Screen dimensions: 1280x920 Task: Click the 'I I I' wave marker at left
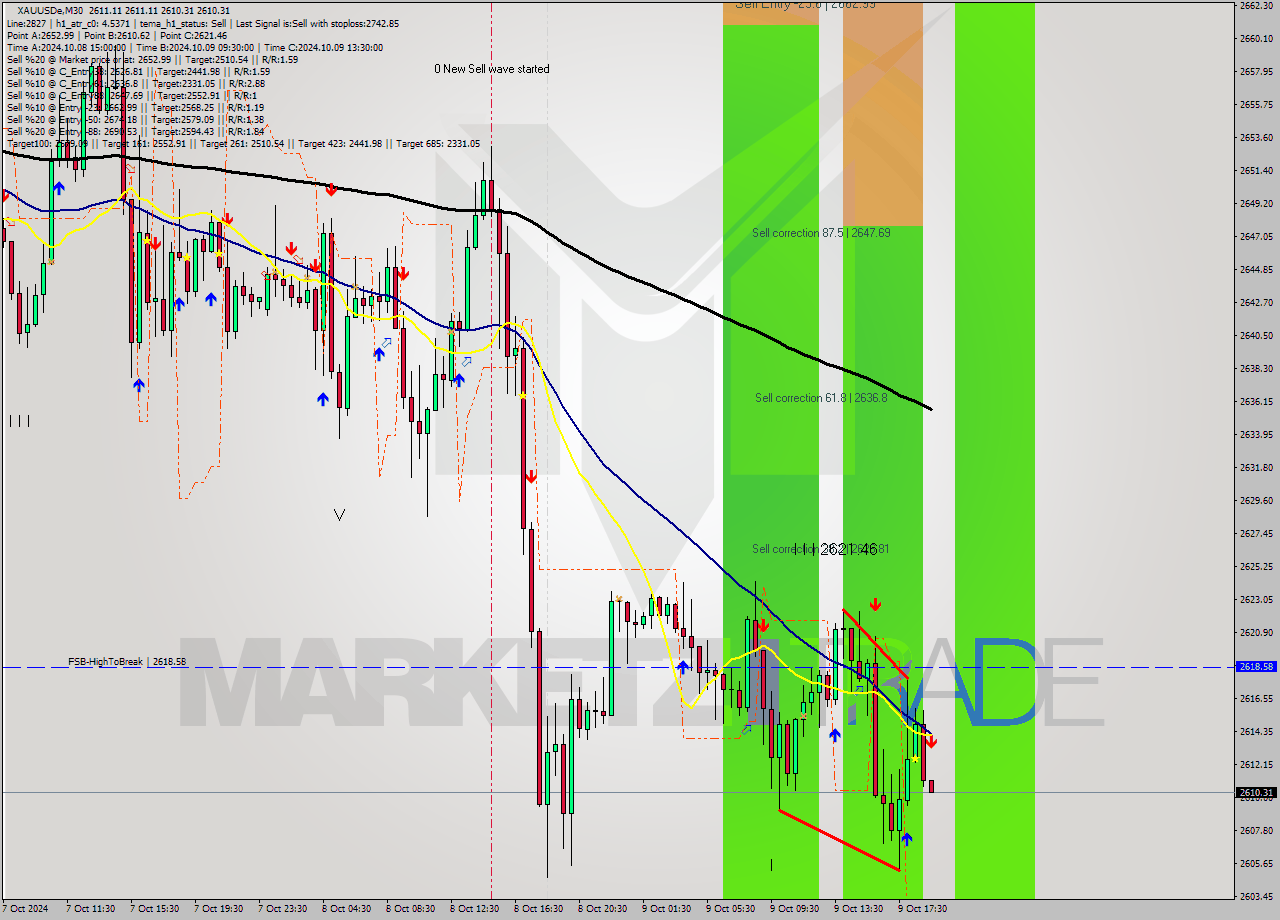point(19,421)
